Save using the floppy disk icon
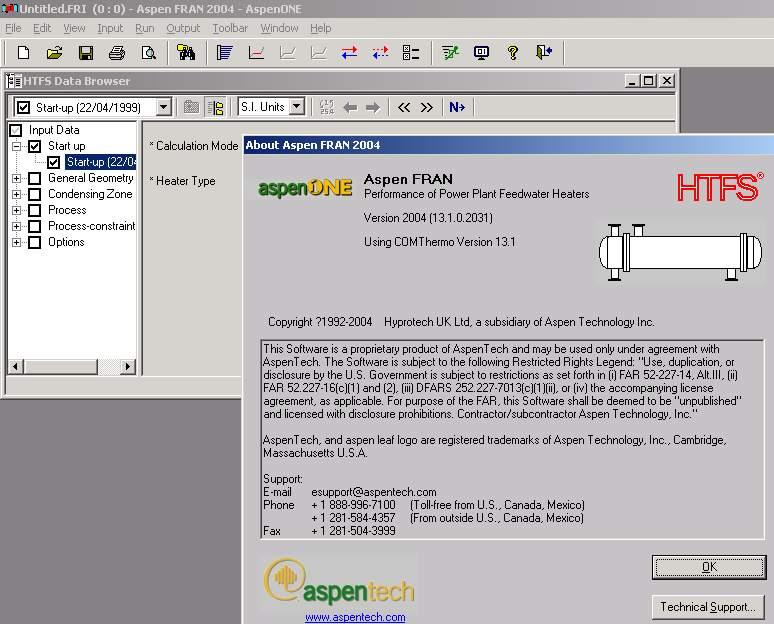Screen dimensions: 774x624 pos(86,52)
